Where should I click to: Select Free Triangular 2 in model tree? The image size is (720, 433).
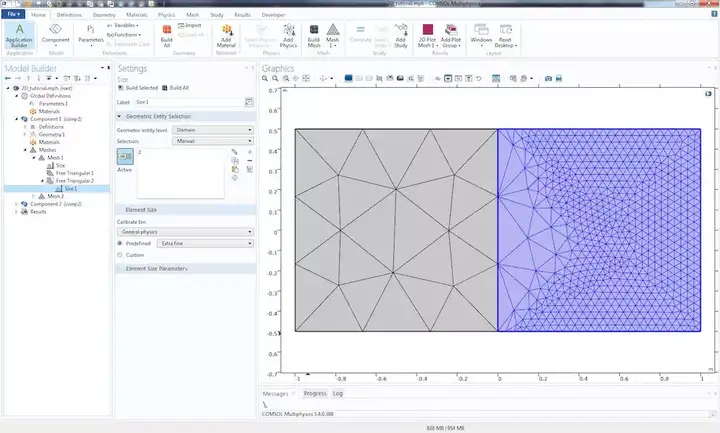coord(75,181)
